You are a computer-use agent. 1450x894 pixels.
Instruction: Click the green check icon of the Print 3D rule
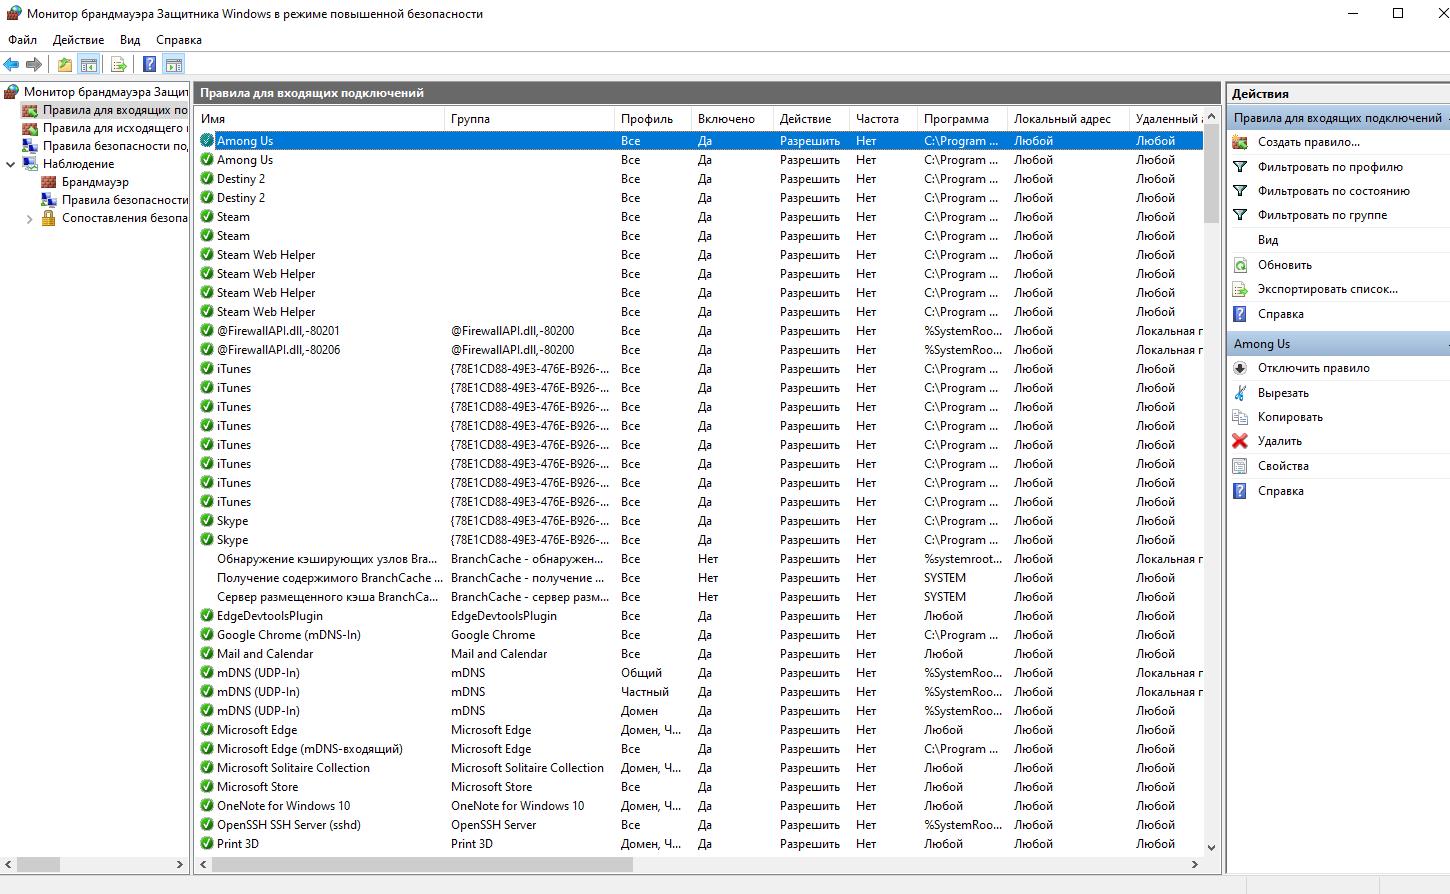click(207, 843)
